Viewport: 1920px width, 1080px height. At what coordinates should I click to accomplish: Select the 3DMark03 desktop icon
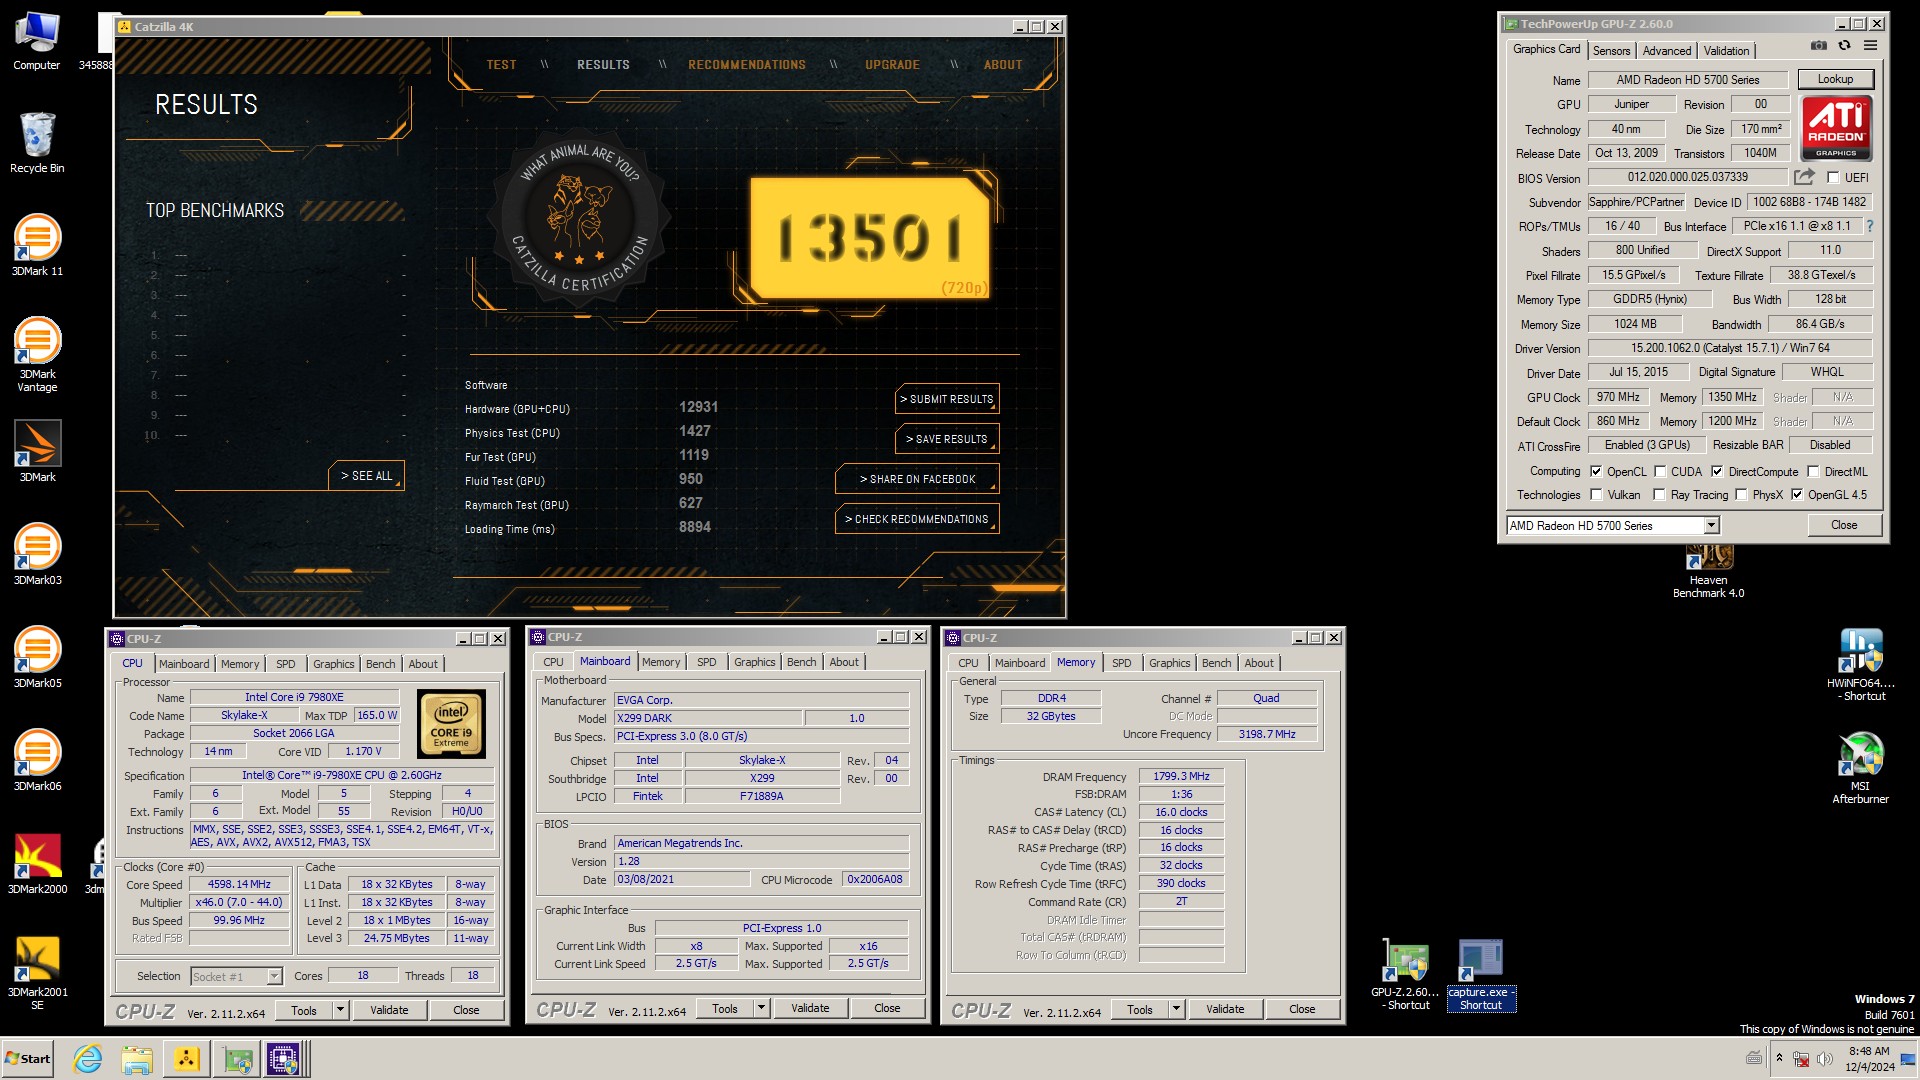[x=37, y=554]
